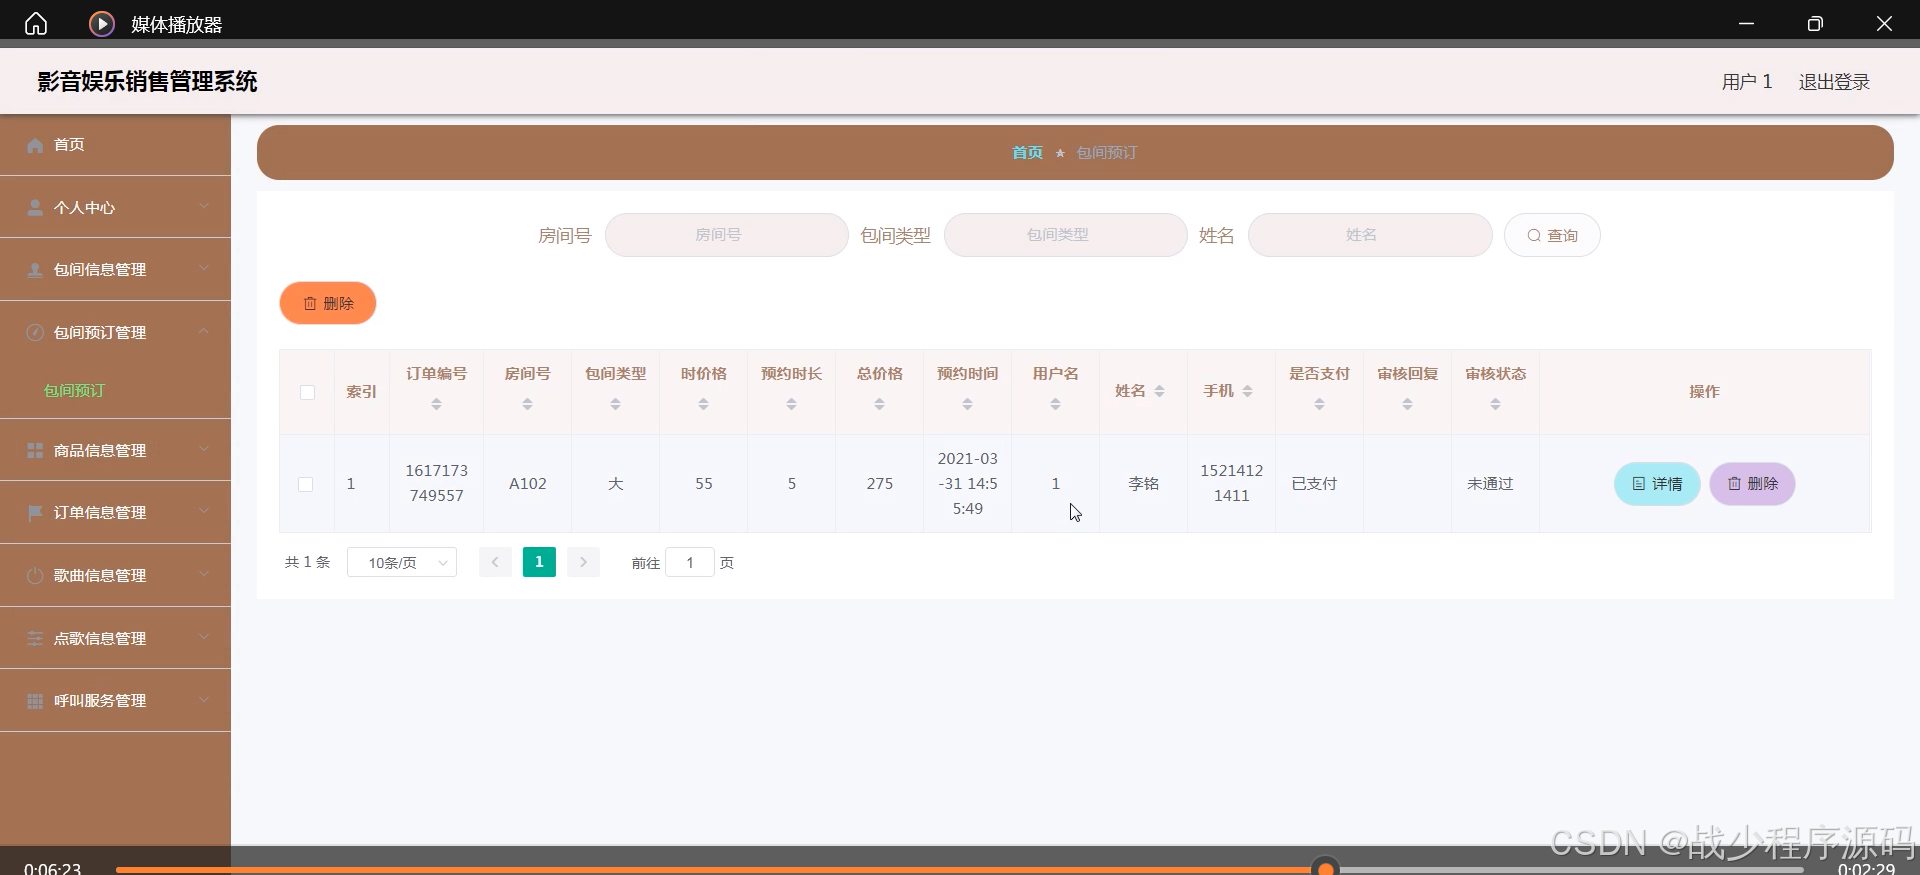Screen dimensions: 1920x875
Task: Sort by 包间类型 column arrows
Action: coord(615,404)
